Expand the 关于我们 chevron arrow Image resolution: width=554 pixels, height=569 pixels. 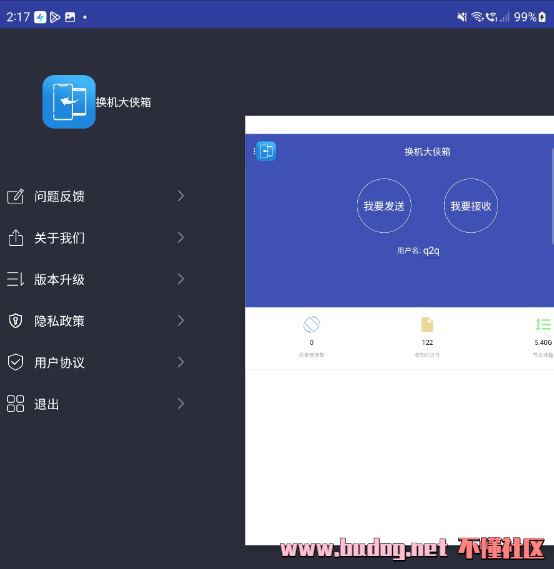[181, 238]
